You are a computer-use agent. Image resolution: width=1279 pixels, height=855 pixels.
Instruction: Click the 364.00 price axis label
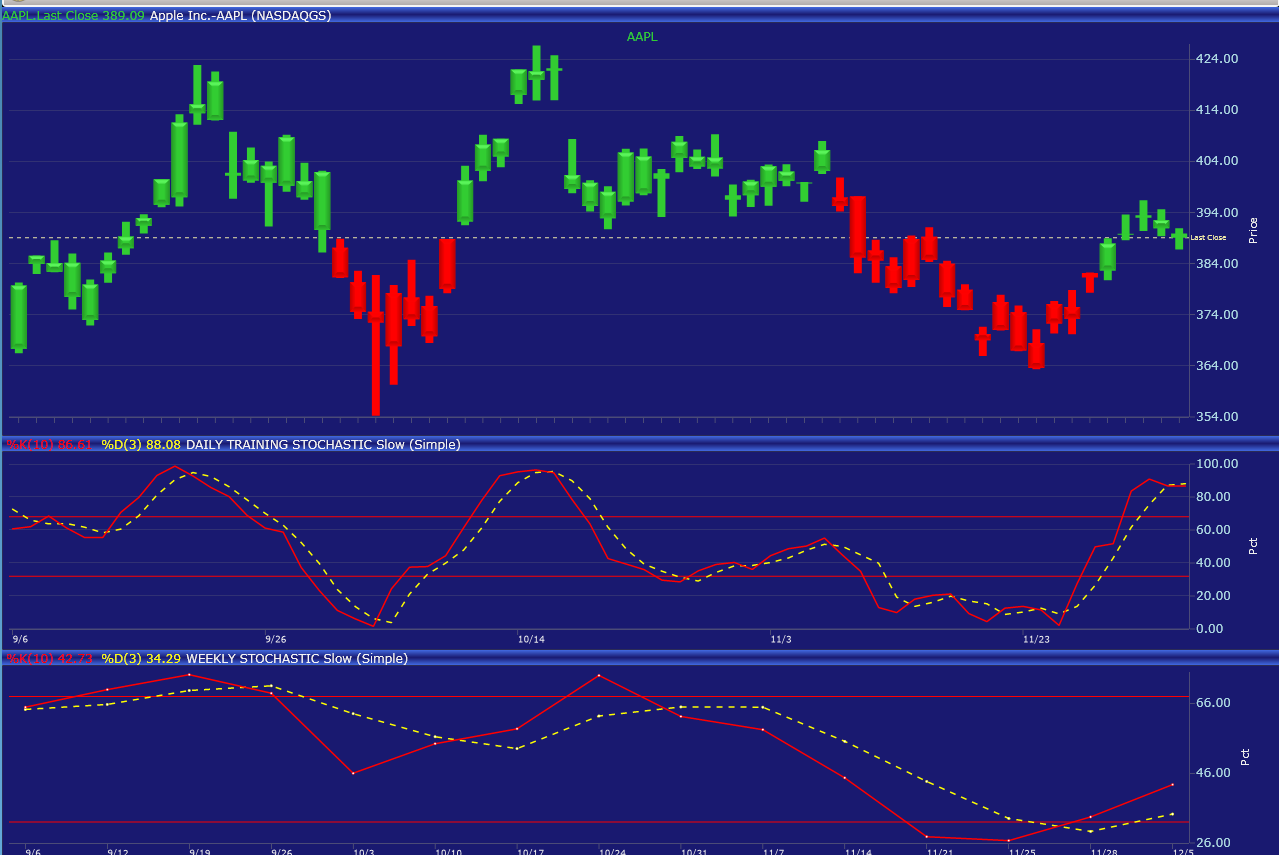(1217, 365)
